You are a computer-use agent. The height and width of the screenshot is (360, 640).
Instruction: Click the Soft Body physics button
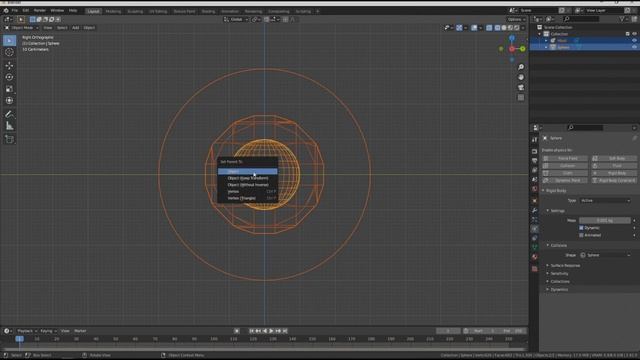click(614, 158)
